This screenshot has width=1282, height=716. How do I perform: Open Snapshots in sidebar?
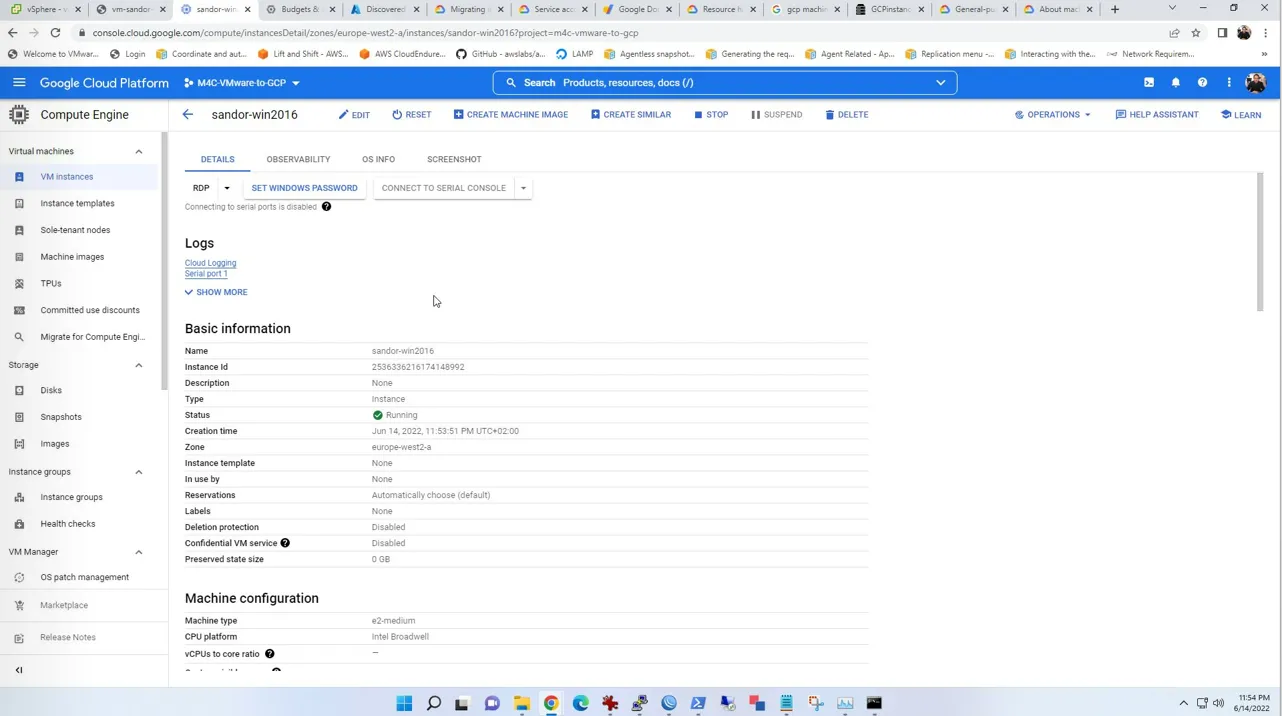(x=78, y=417)
